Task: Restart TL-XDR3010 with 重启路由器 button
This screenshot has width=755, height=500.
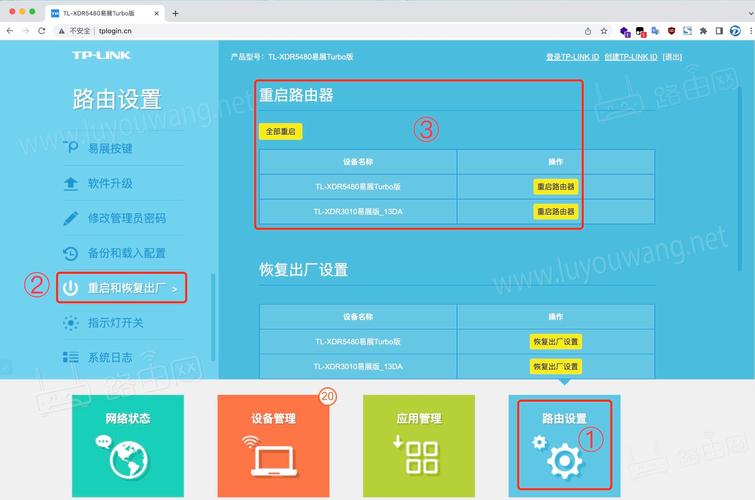Action: tap(556, 211)
